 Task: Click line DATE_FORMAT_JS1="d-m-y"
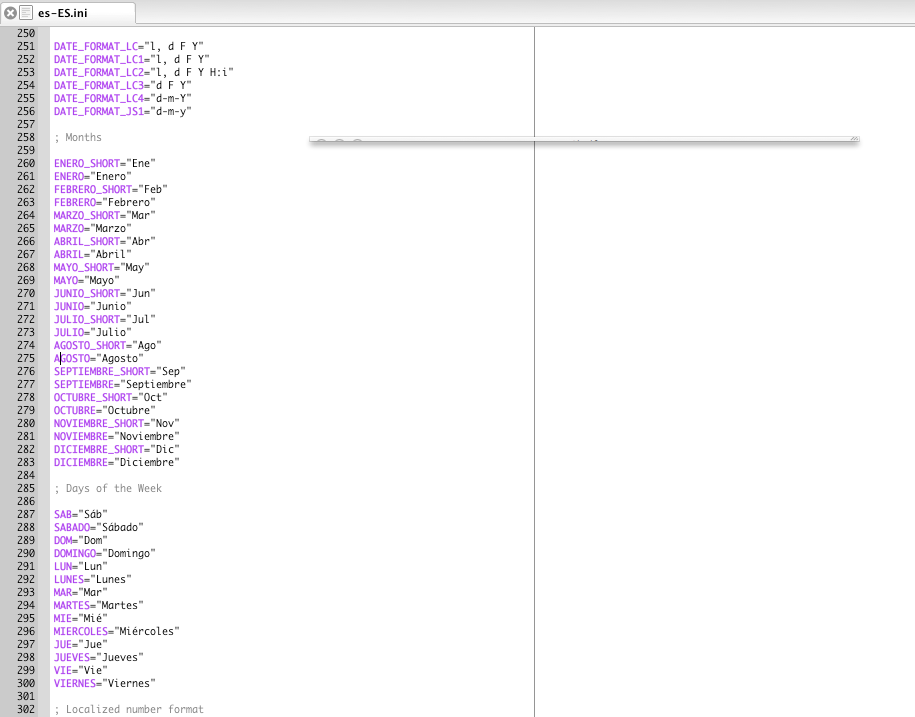123,111
